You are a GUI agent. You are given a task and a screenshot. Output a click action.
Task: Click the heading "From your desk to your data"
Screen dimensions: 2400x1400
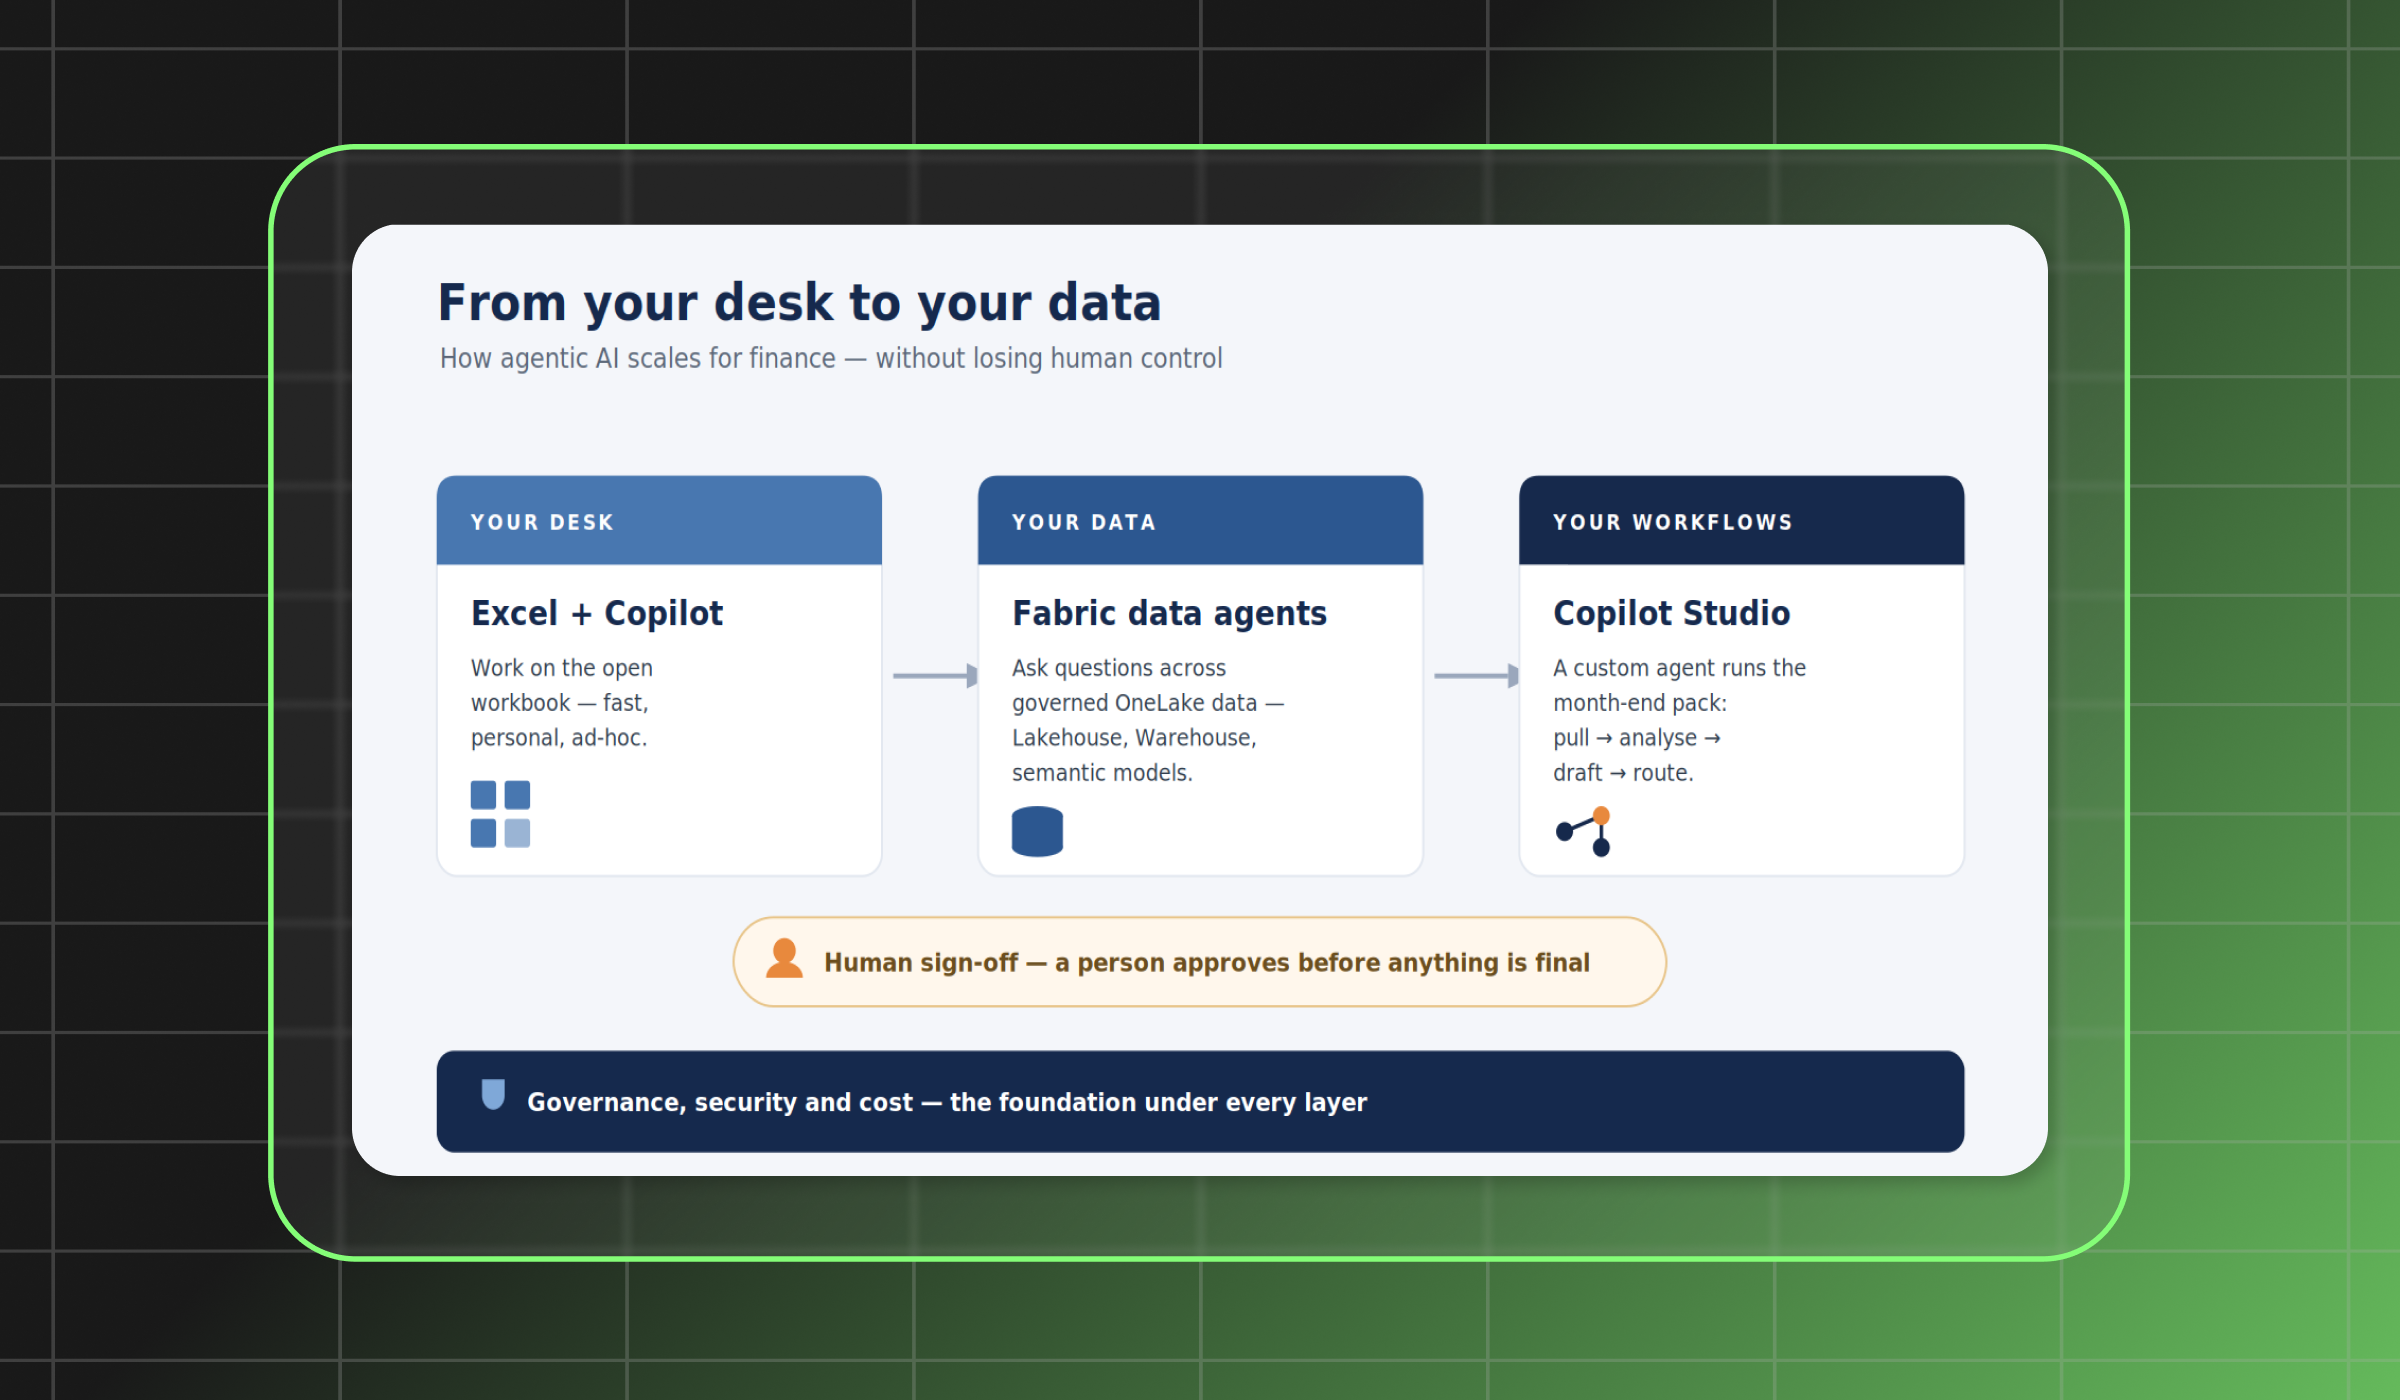point(800,302)
